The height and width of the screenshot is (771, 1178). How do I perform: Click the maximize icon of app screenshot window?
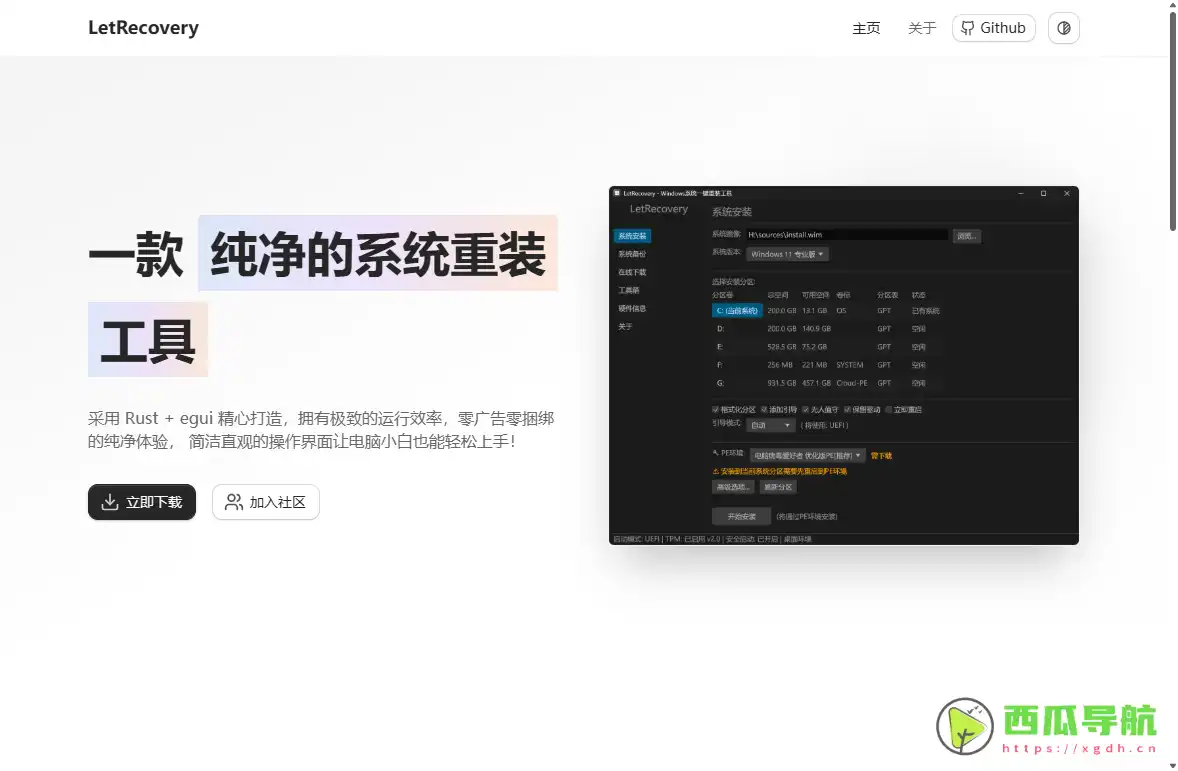(x=1044, y=193)
